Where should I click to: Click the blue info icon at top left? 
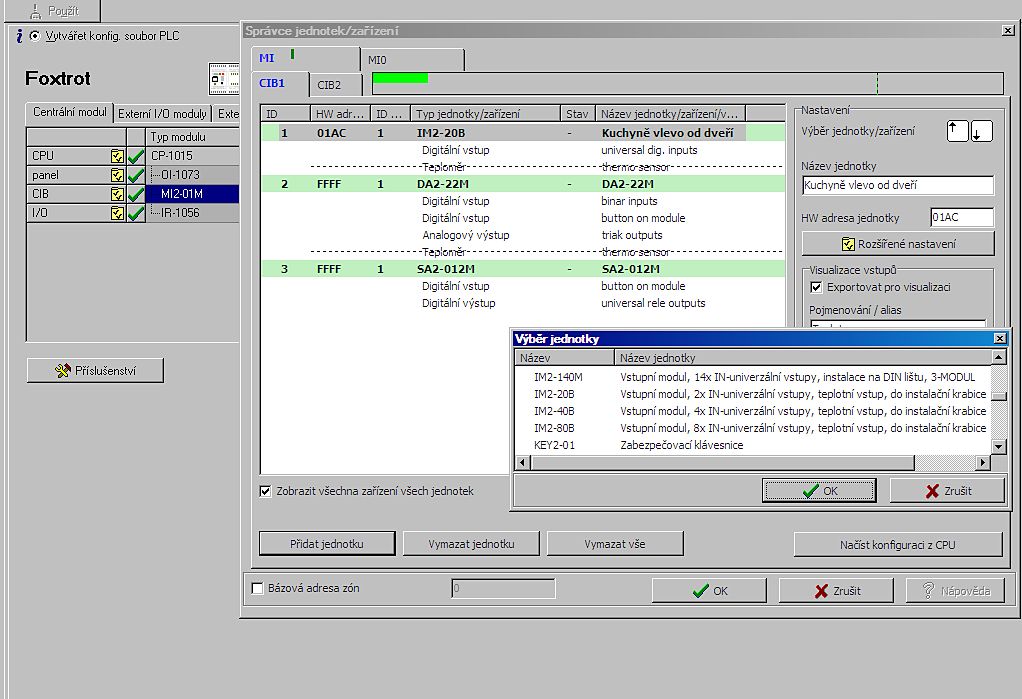click(x=19, y=36)
